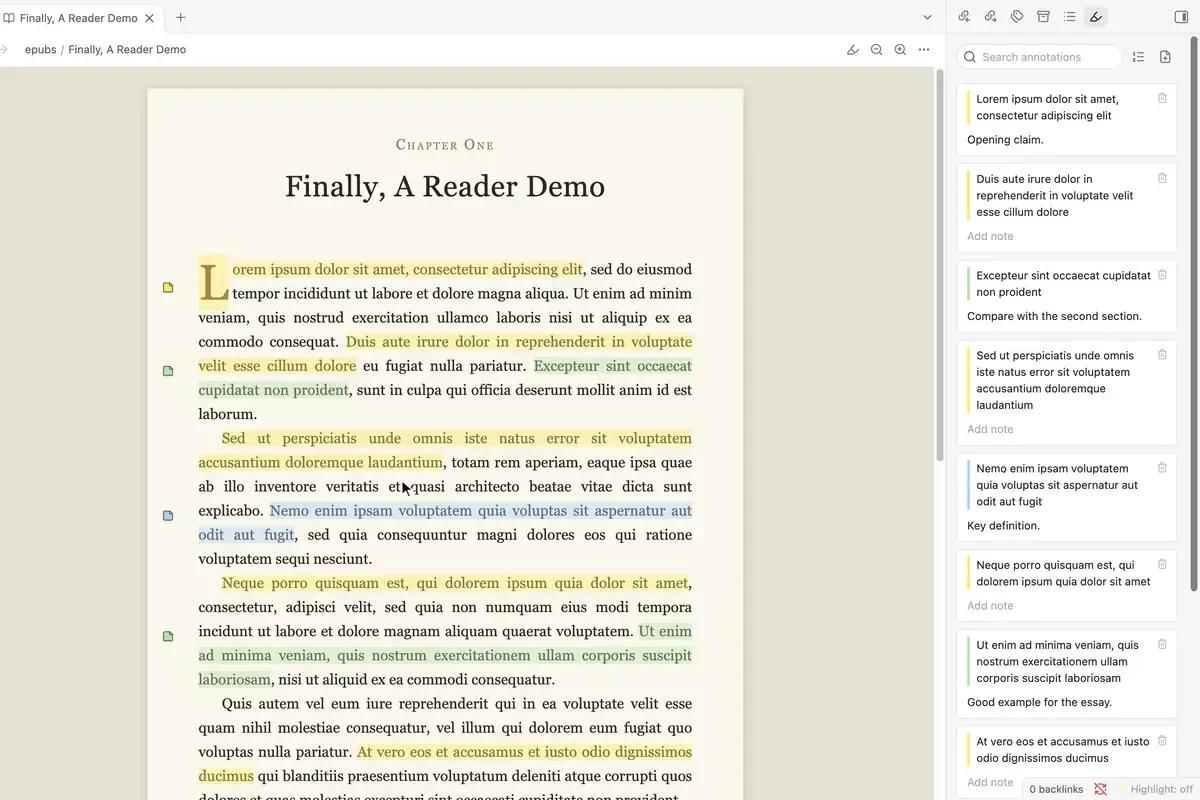Screen dimensions: 1200x800
Task: Delete the At vero eos annotation
Action: click(1162, 741)
